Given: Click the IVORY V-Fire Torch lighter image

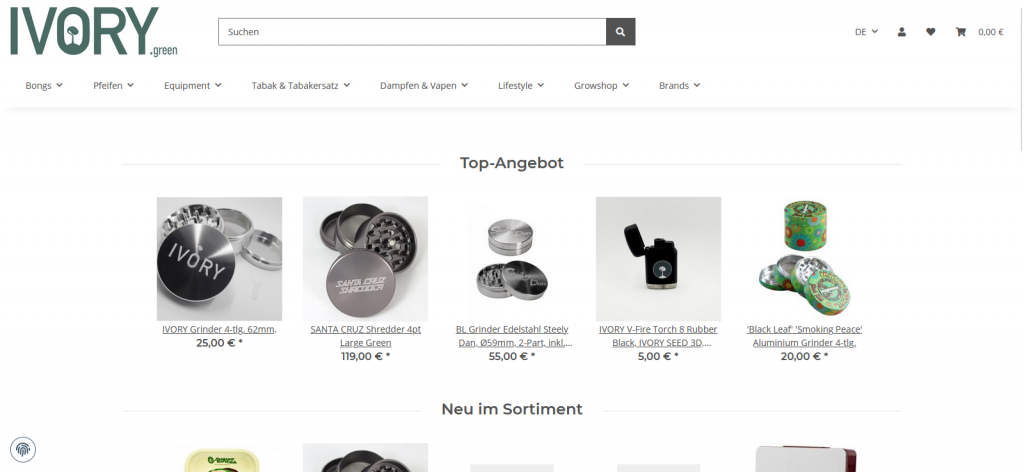Looking at the screenshot, I should point(658,259).
